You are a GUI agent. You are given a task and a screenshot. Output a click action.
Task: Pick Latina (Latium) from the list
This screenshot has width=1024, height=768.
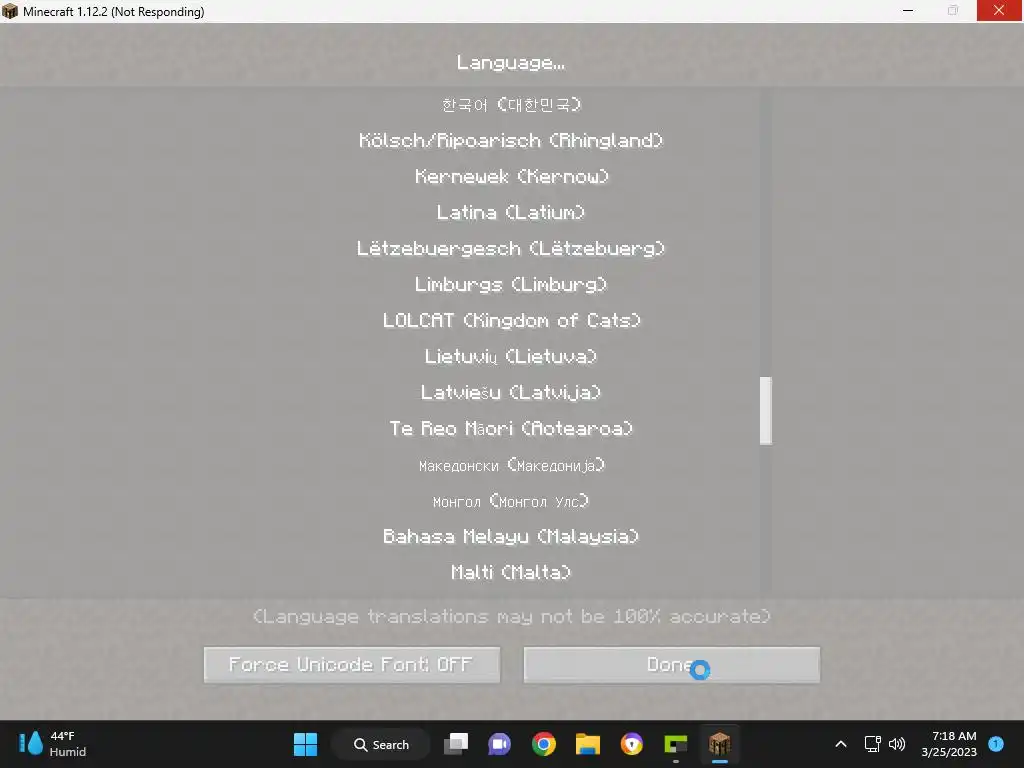click(x=511, y=212)
